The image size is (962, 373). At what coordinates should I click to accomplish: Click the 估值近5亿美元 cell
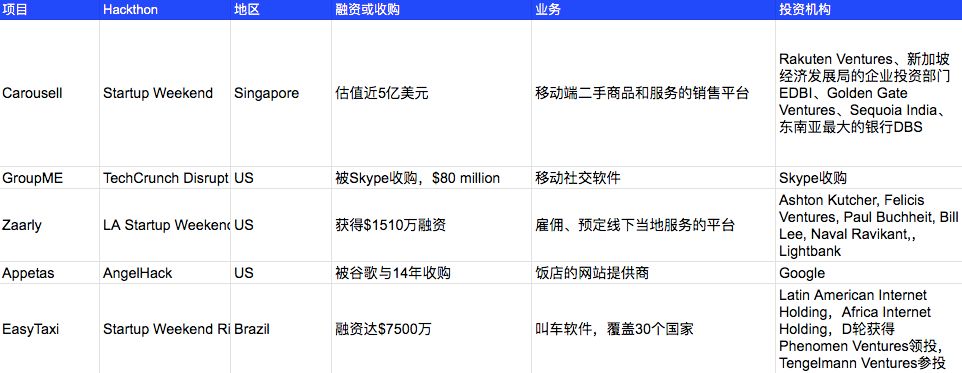coord(431,93)
